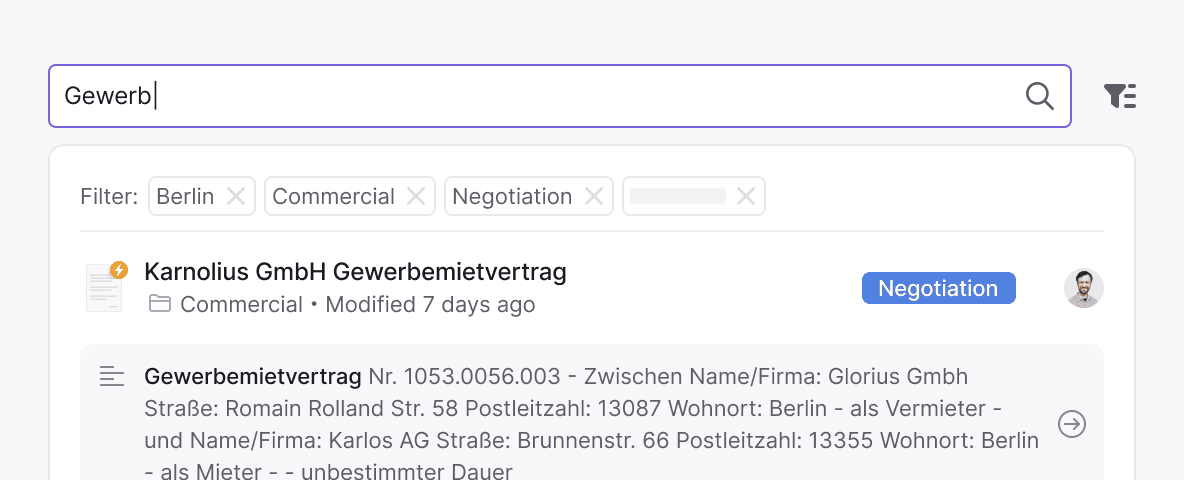1184x480 pixels.
Task: Go to match via circled arrow icon
Action: [x=1072, y=425]
